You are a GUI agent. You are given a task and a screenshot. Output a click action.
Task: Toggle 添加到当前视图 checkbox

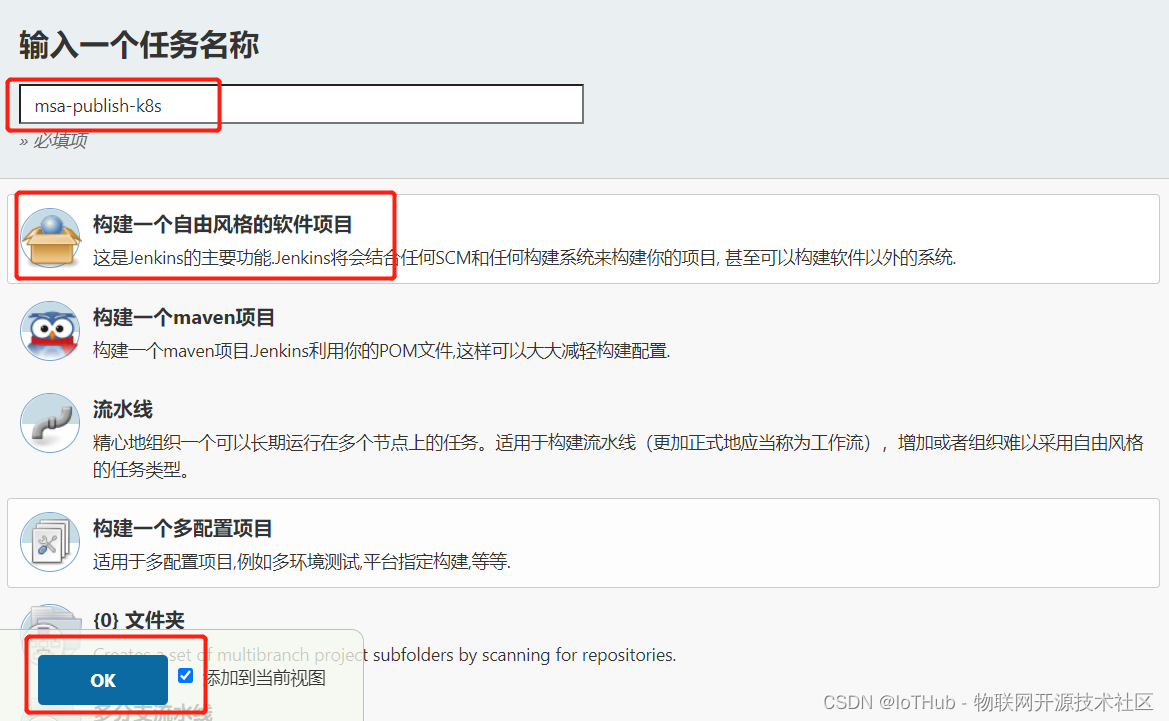(x=186, y=676)
